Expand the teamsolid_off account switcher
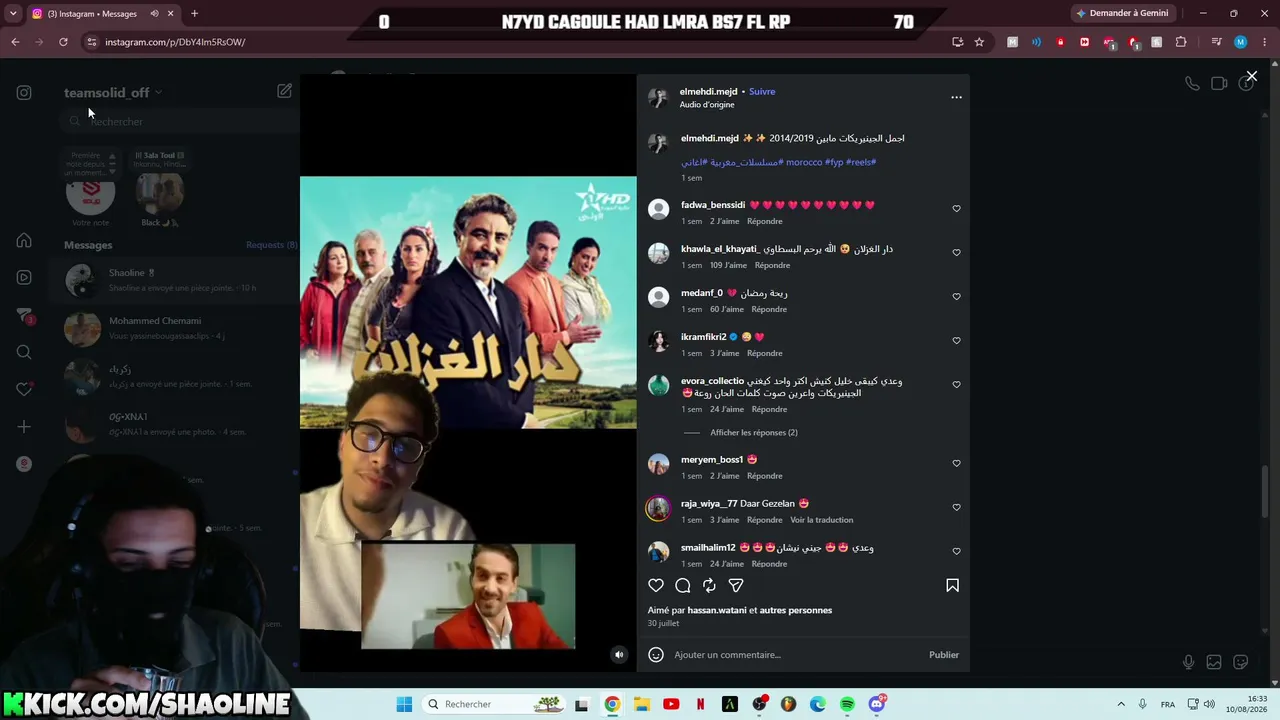Image resolution: width=1280 pixels, height=720 pixels. pos(113,93)
